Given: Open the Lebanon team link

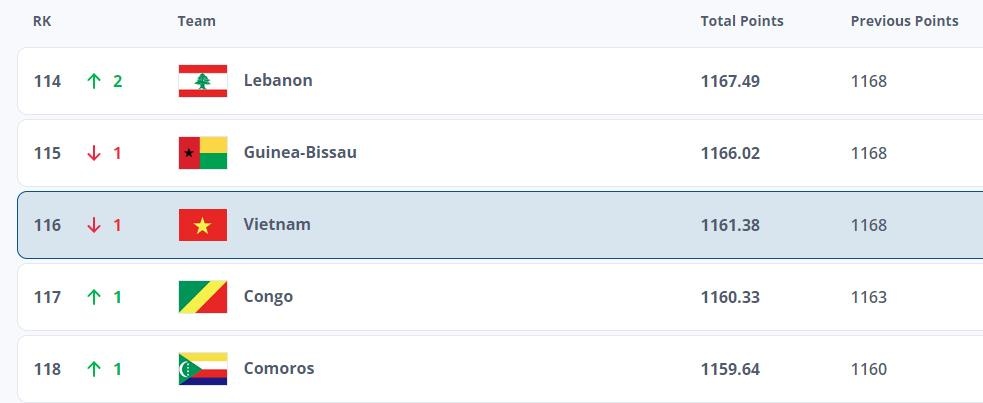Looking at the screenshot, I should [278, 80].
